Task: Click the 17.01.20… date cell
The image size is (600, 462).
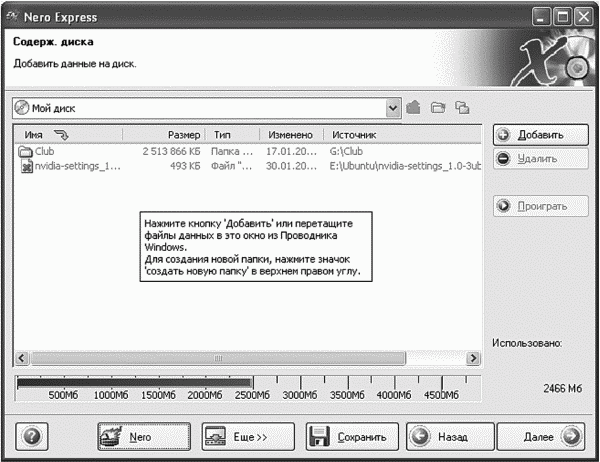Action: click(x=292, y=151)
